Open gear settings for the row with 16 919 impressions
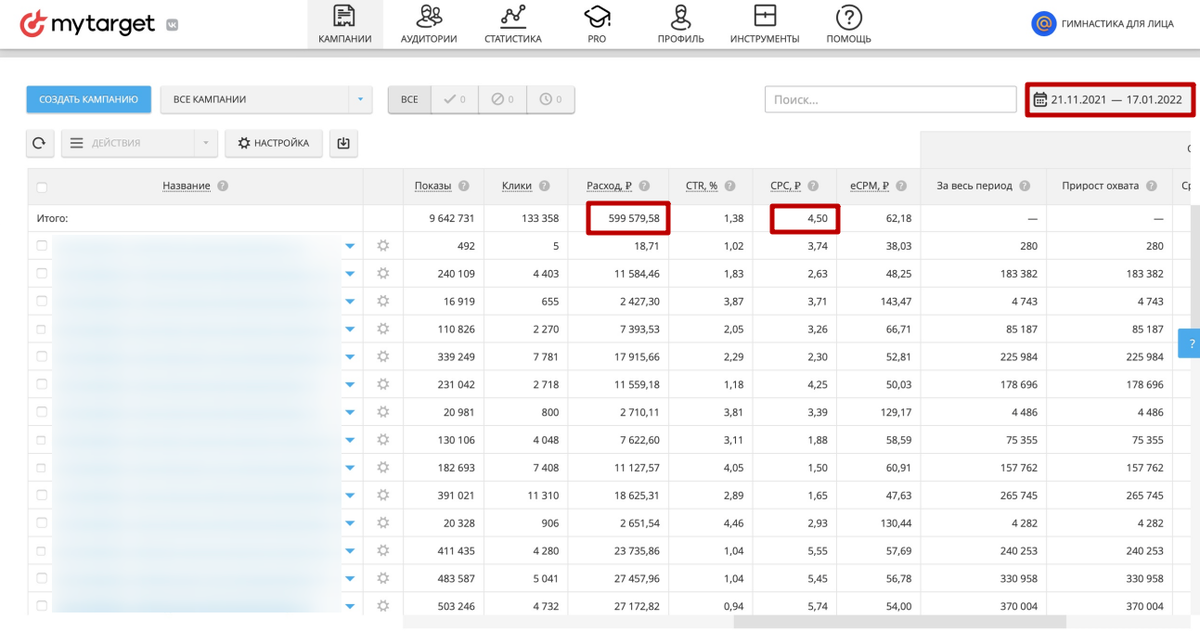This screenshot has height=632, width=1200. 382,301
